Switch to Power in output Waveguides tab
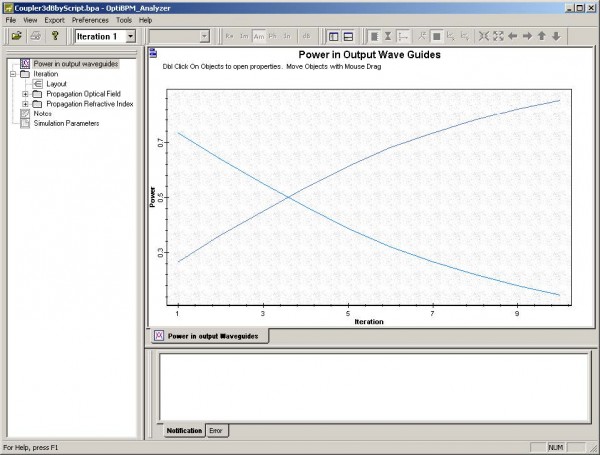Viewport: 600px width, 455px height. point(210,336)
